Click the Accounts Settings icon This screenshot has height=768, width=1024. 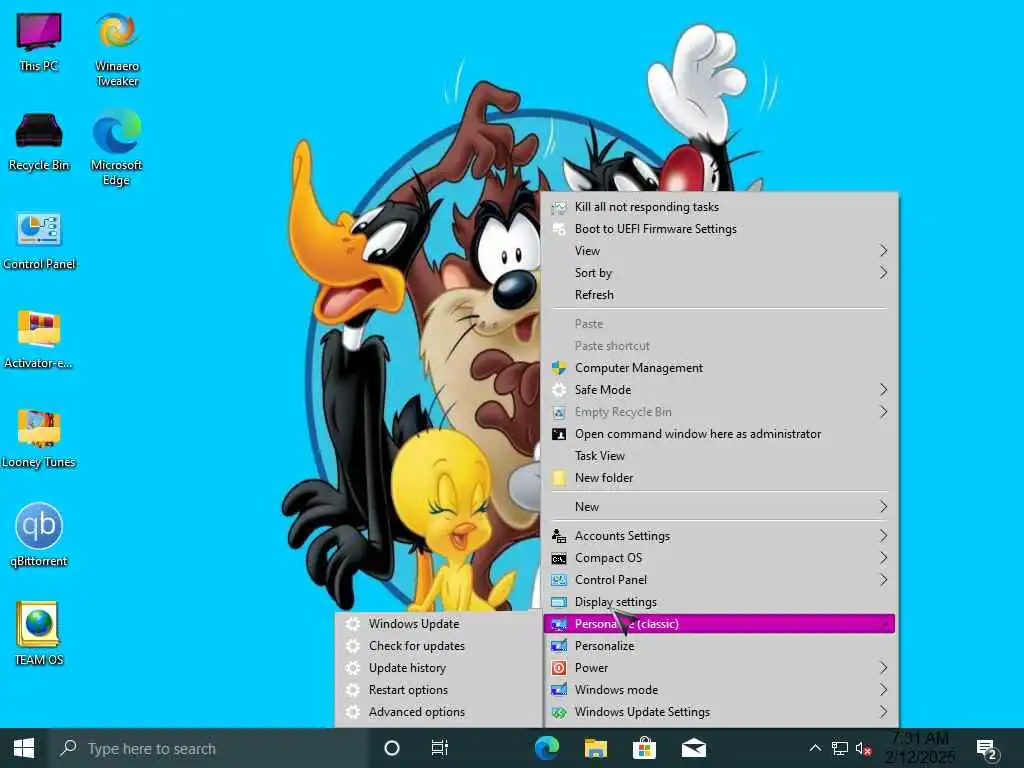[x=559, y=536]
